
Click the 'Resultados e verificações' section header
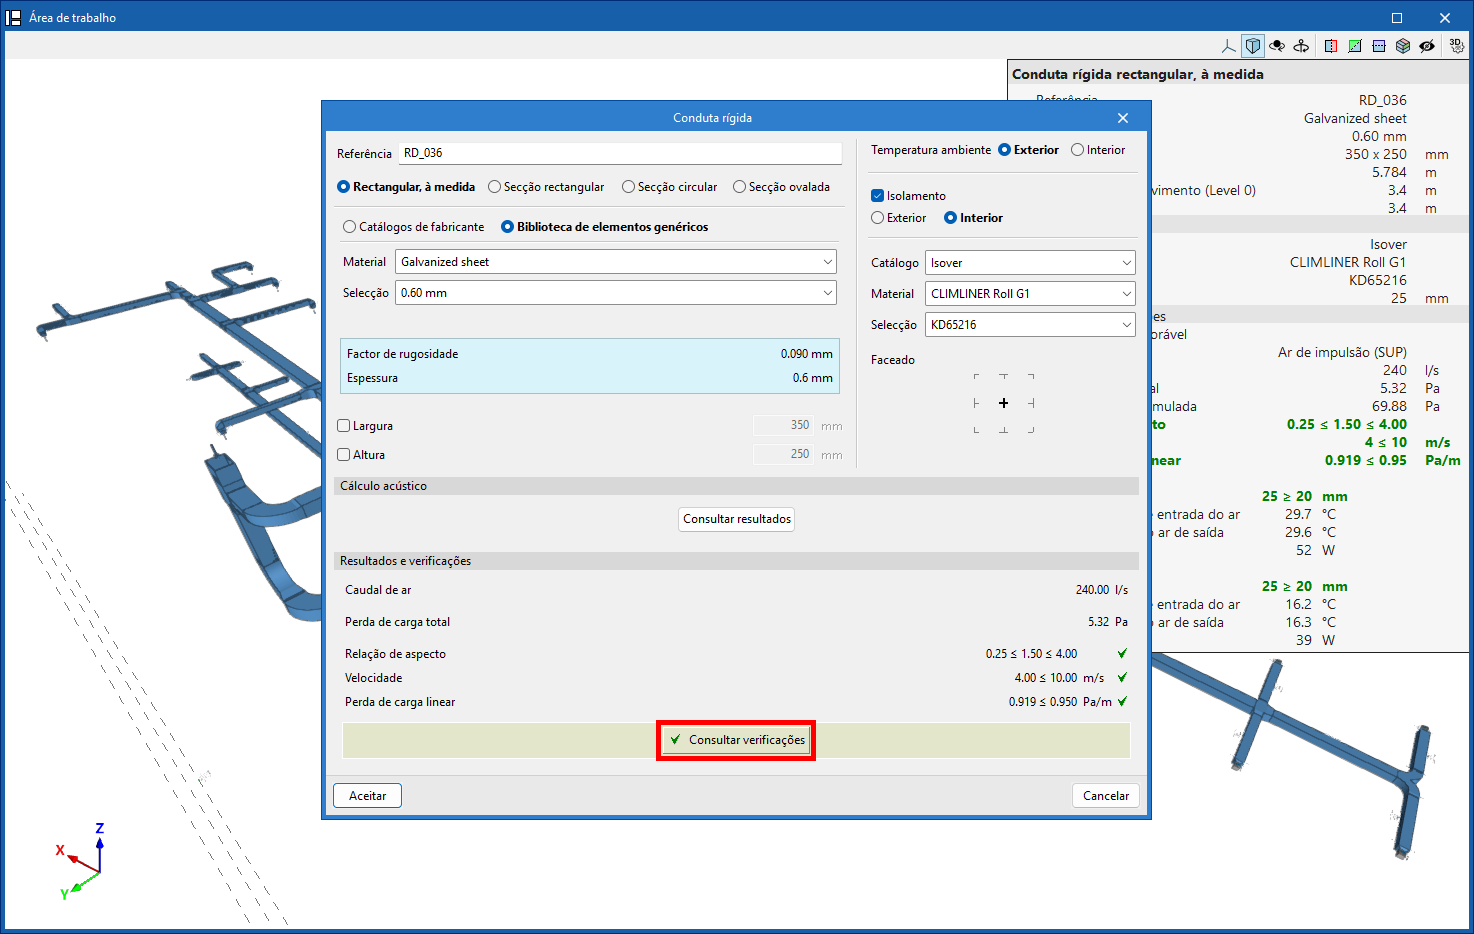click(737, 561)
